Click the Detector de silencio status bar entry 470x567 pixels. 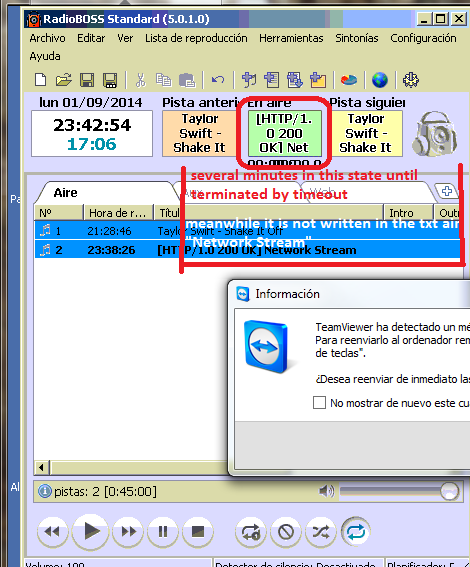[x=298, y=563]
